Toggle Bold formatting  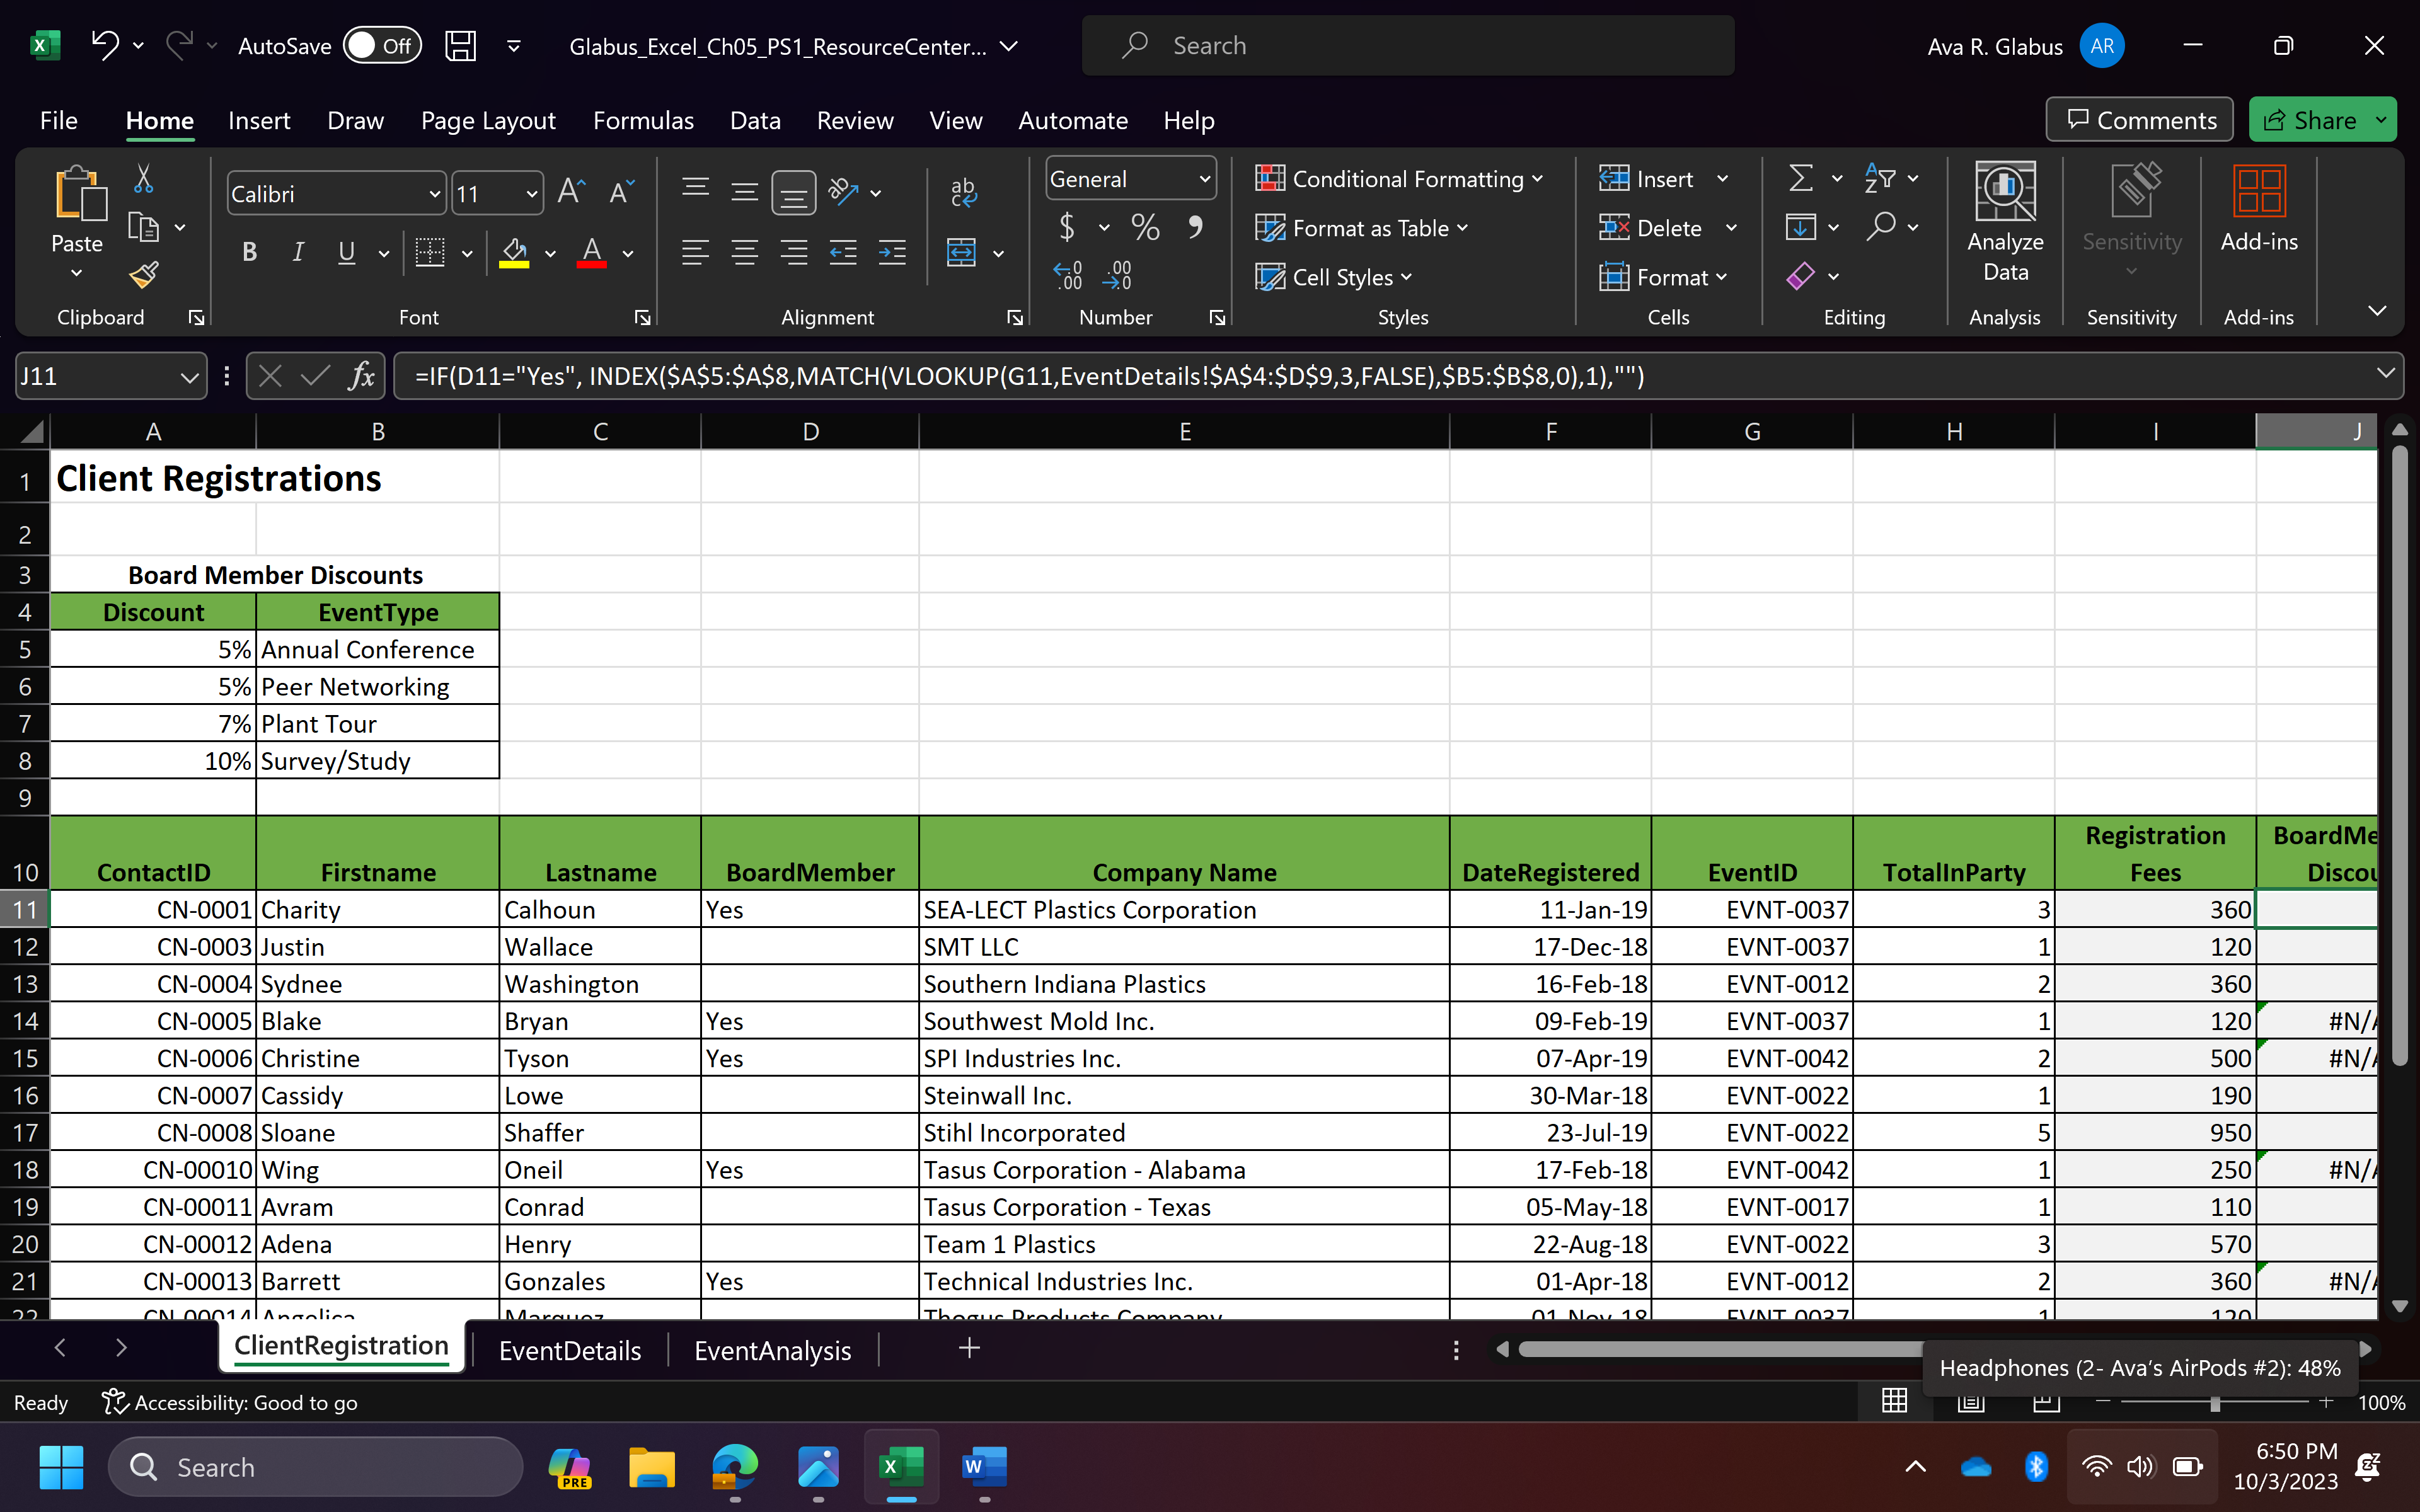click(250, 252)
